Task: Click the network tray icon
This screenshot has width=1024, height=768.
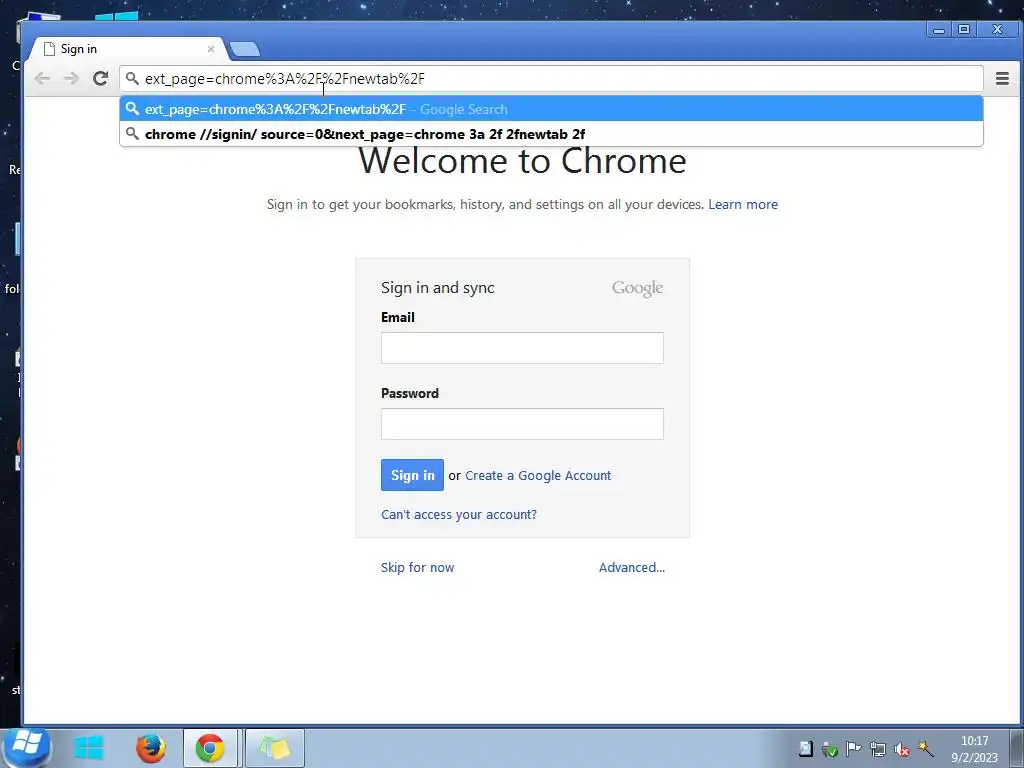Action: pos(878,750)
